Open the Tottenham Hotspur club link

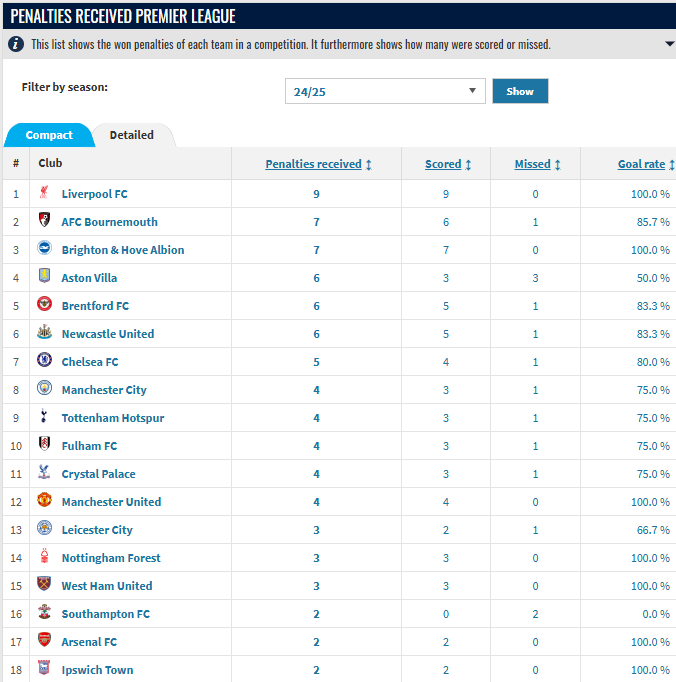[x=113, y=418]
